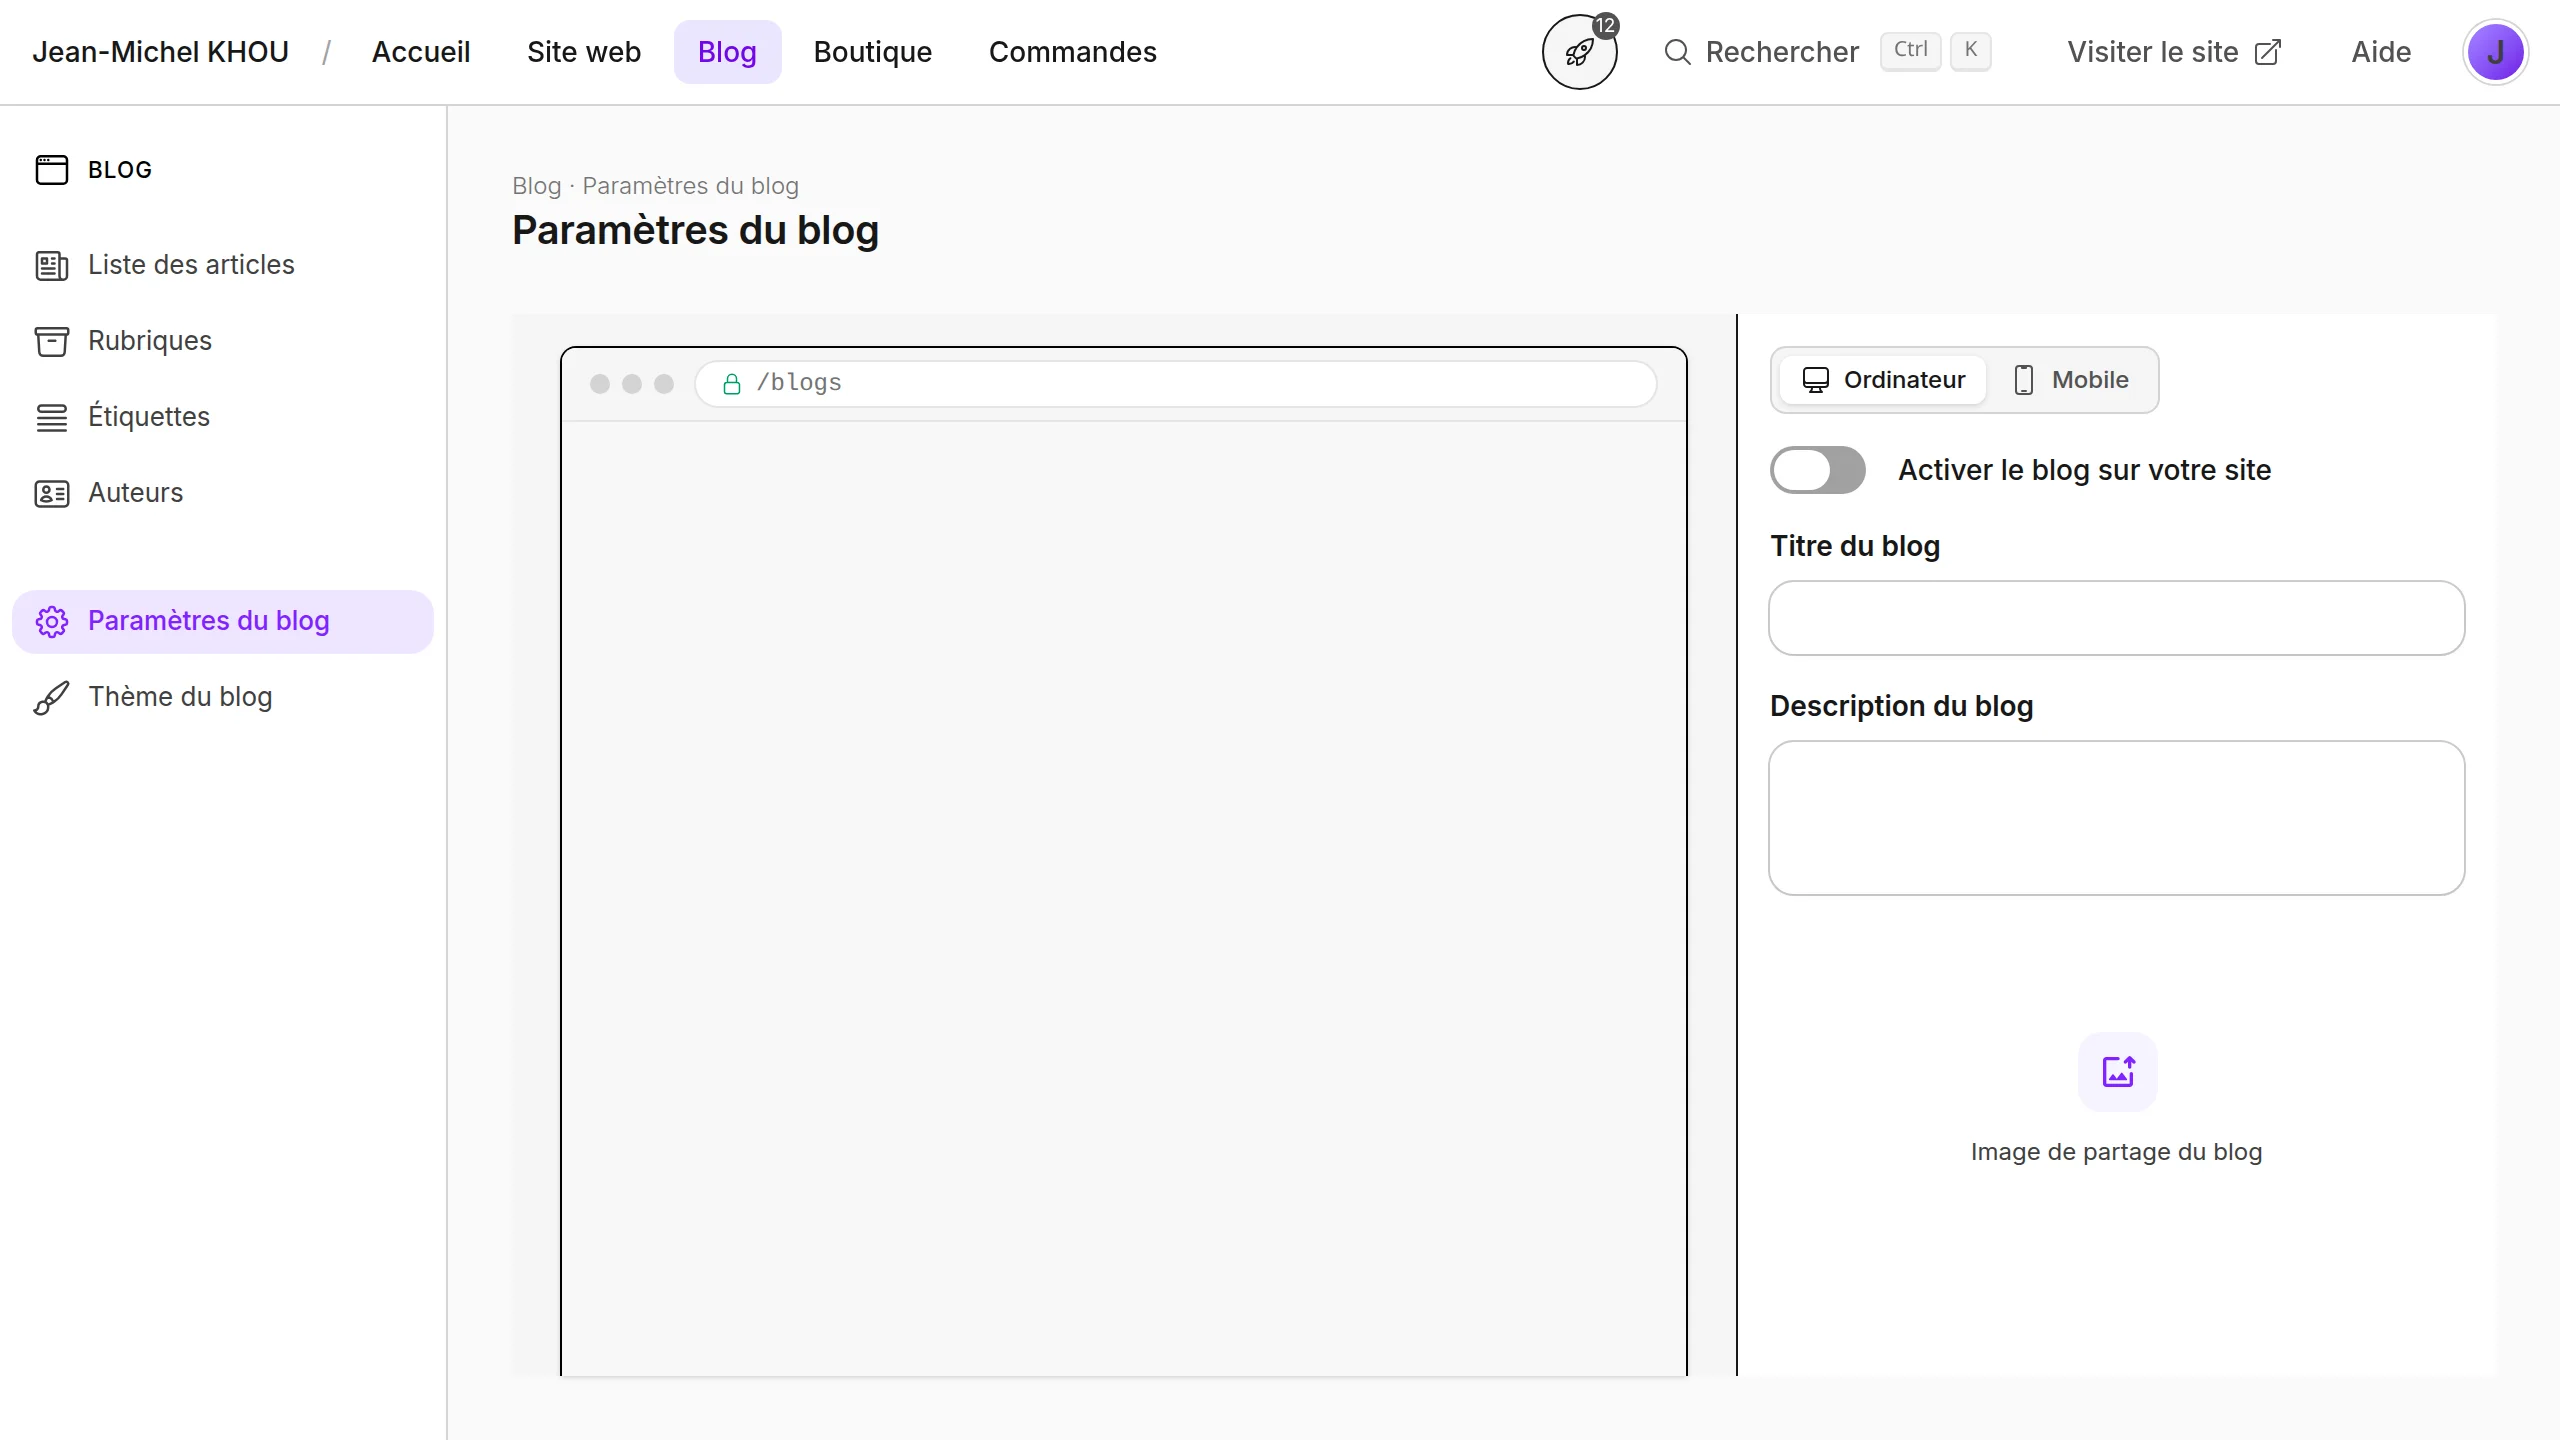Enable the Activer le blog toggle
The height and width of the screenshot is (1440, 2560).
[1817, 470]
